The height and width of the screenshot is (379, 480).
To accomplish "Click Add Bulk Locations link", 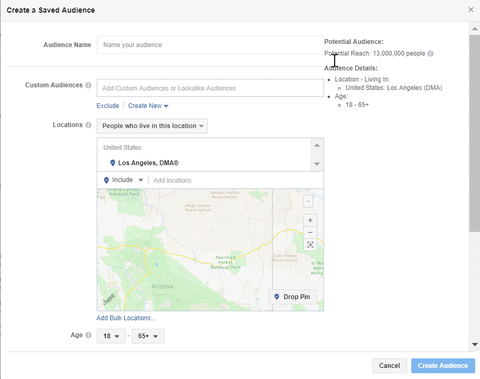I will coord(126,318).
